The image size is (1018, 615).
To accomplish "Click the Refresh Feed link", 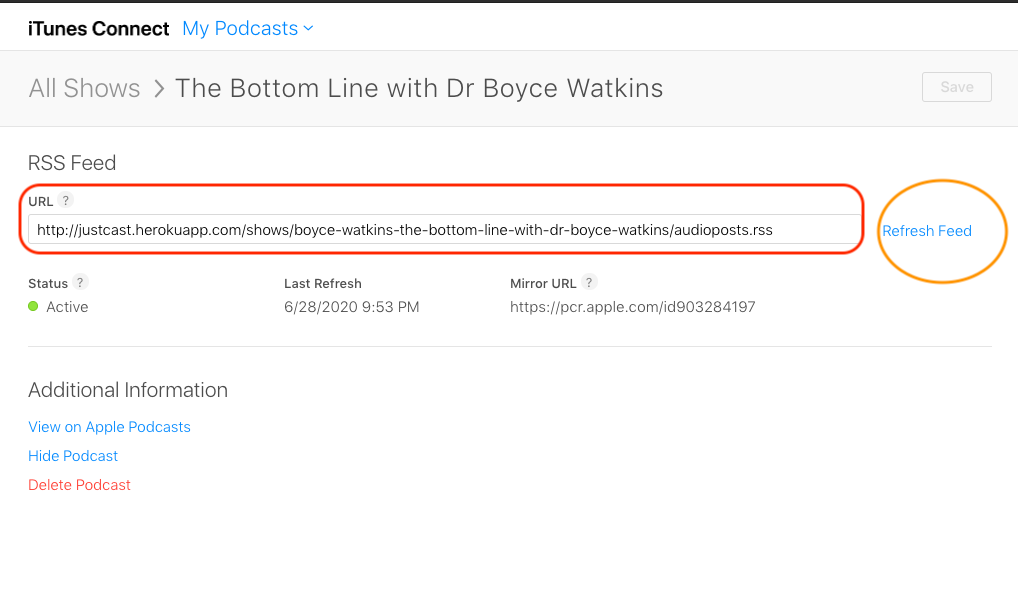I will (926, 231).
